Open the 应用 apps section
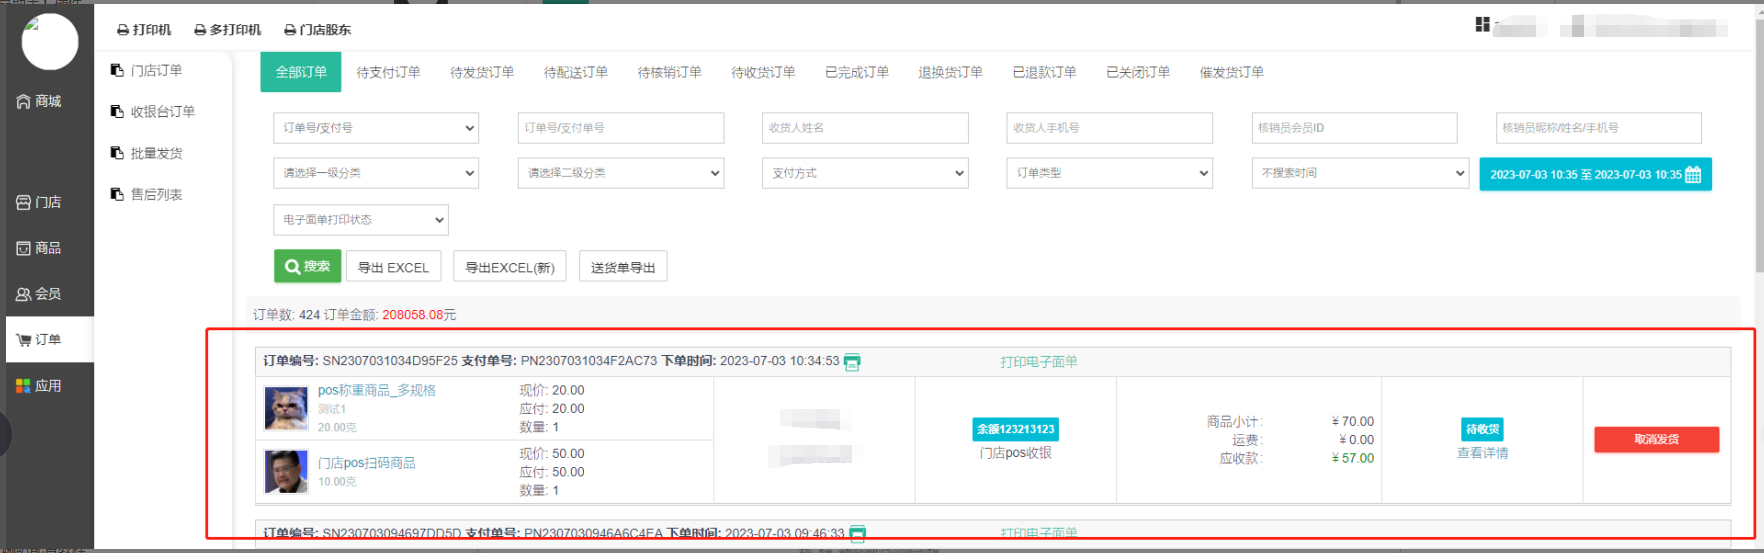1764x553 pixels. coord(39,386)
